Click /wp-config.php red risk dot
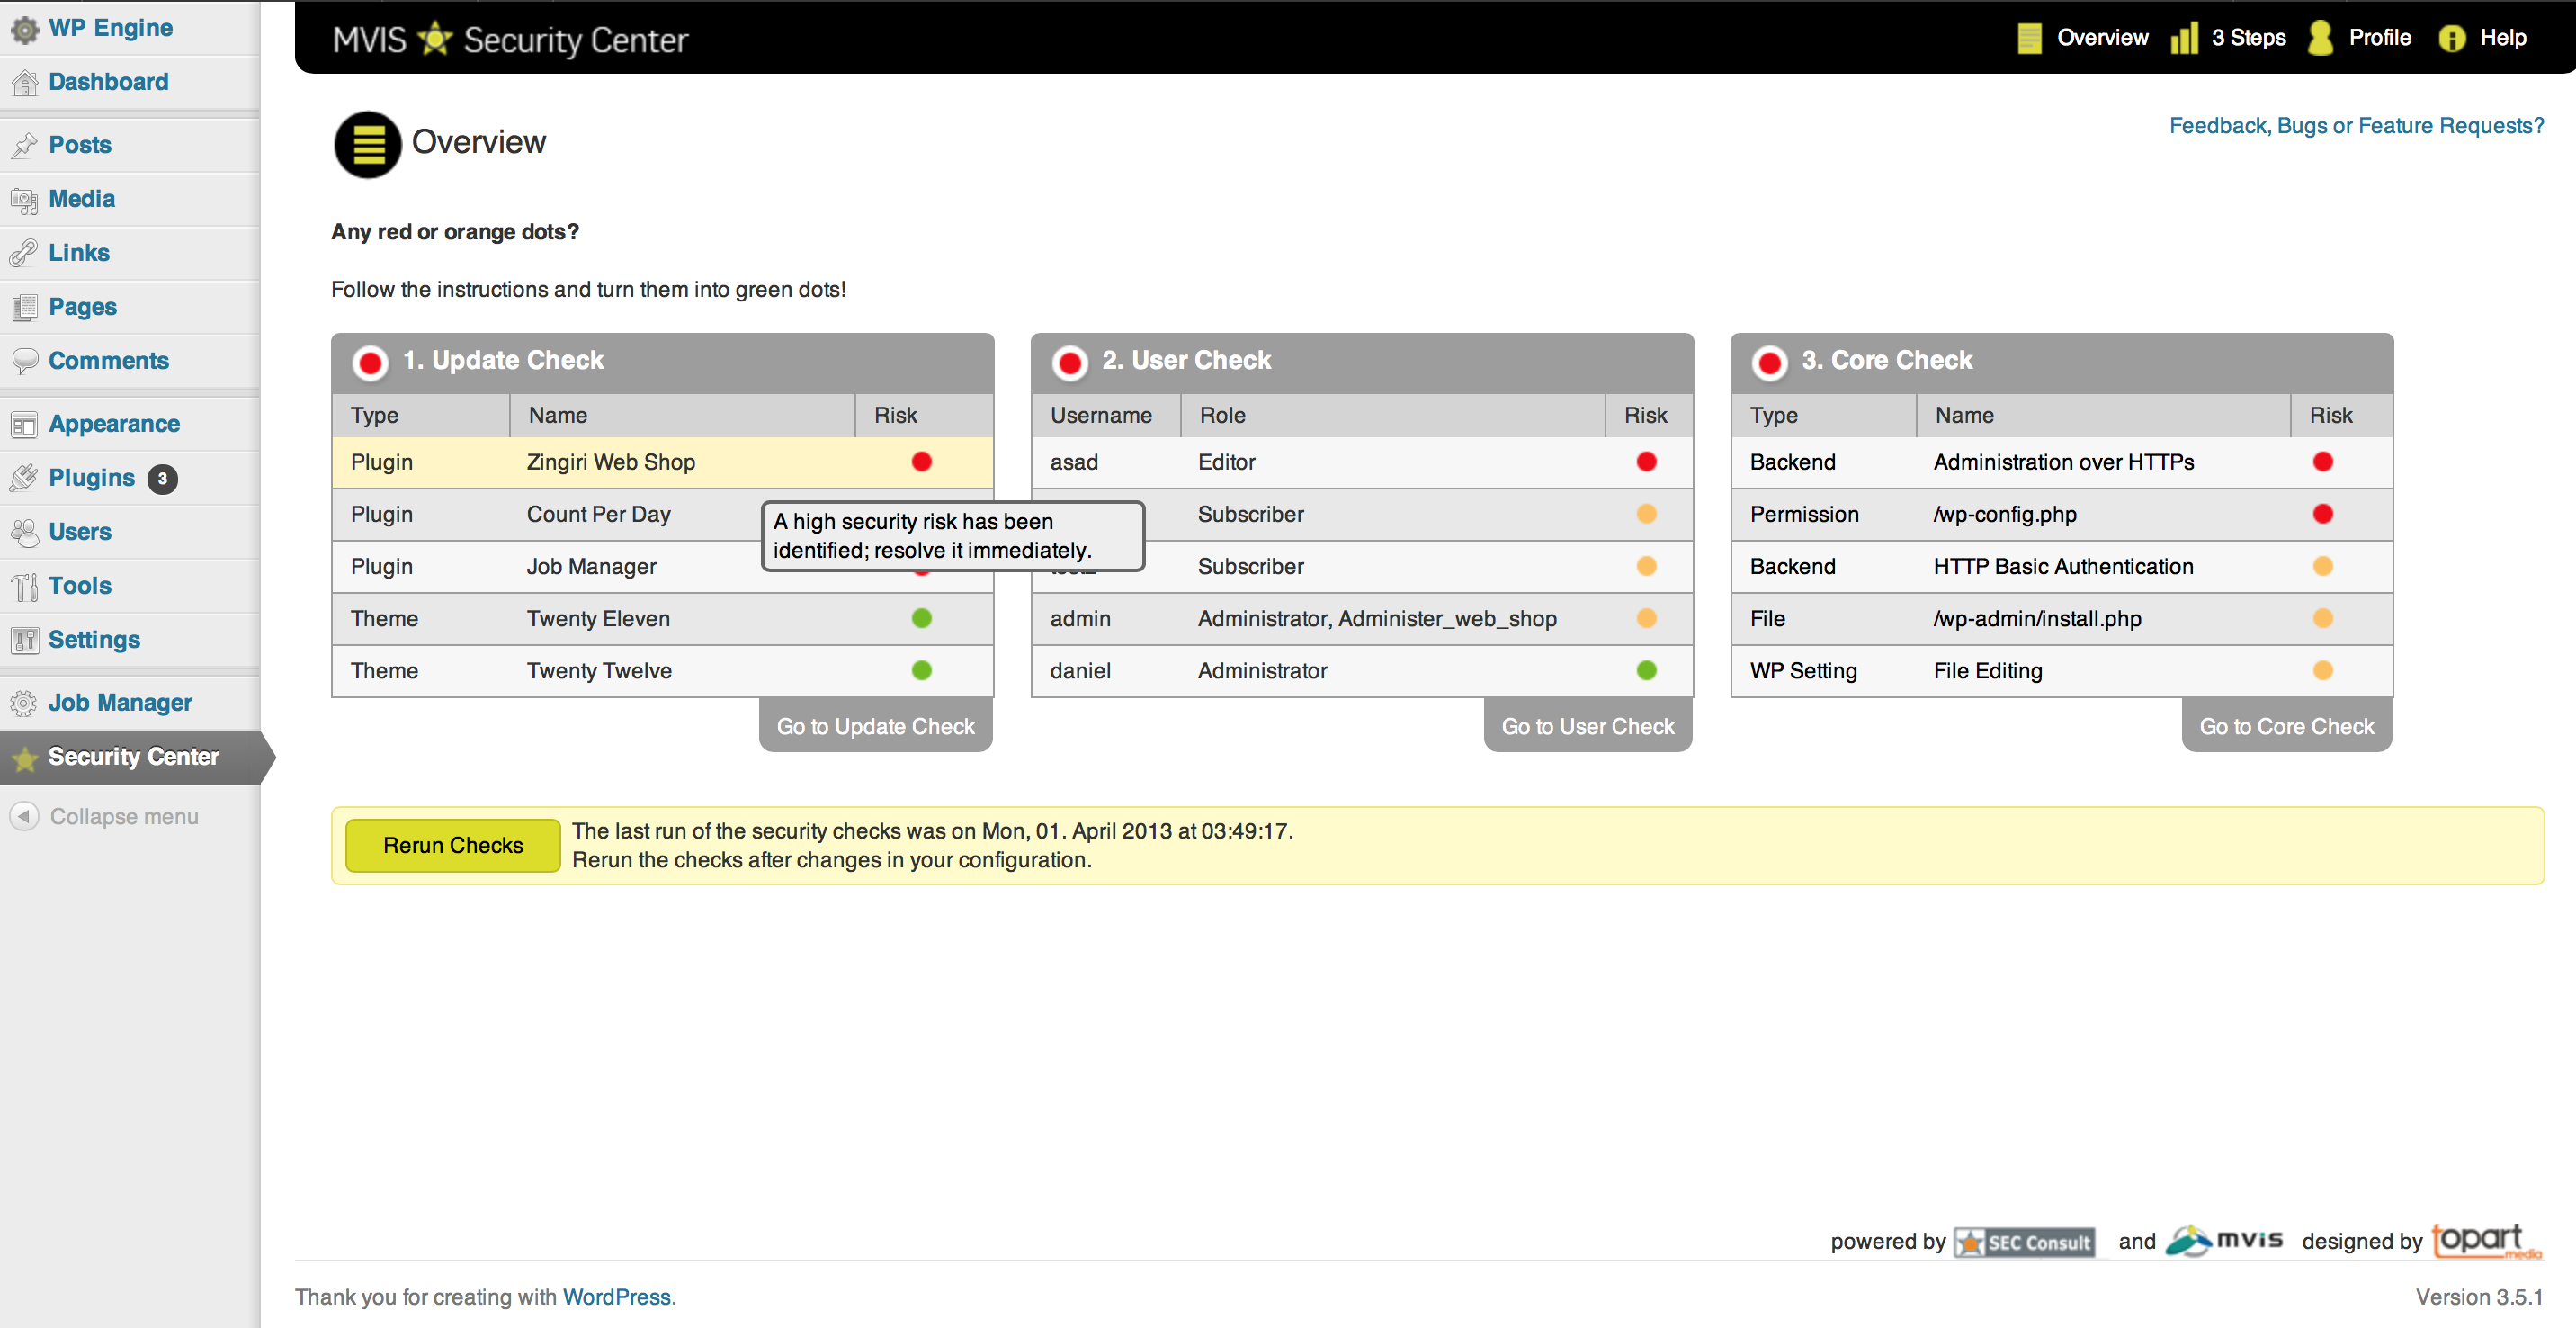The height and width of the screenshot is (1328, 2576). pyautogui.click(x=2323, y=514)
